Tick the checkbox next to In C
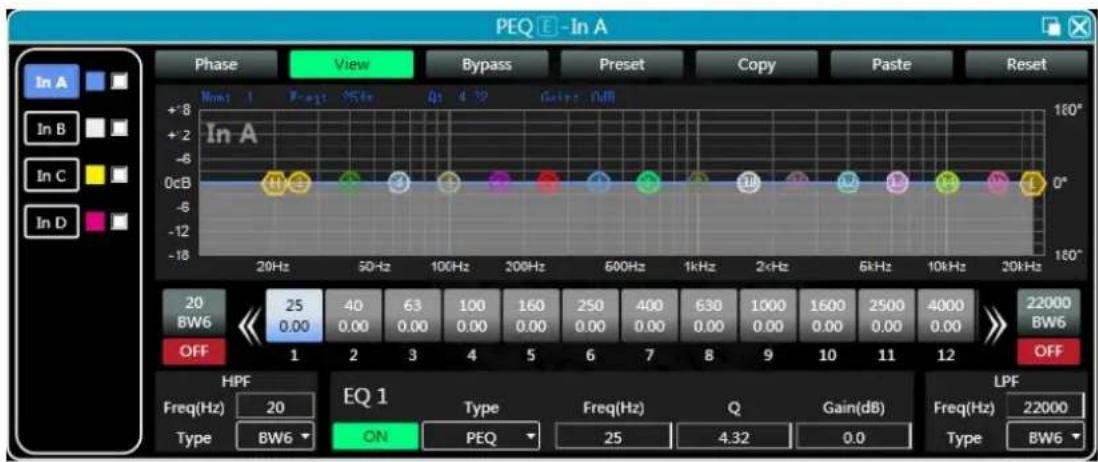The image size is (1098, 462). click(x=120, y=175)
